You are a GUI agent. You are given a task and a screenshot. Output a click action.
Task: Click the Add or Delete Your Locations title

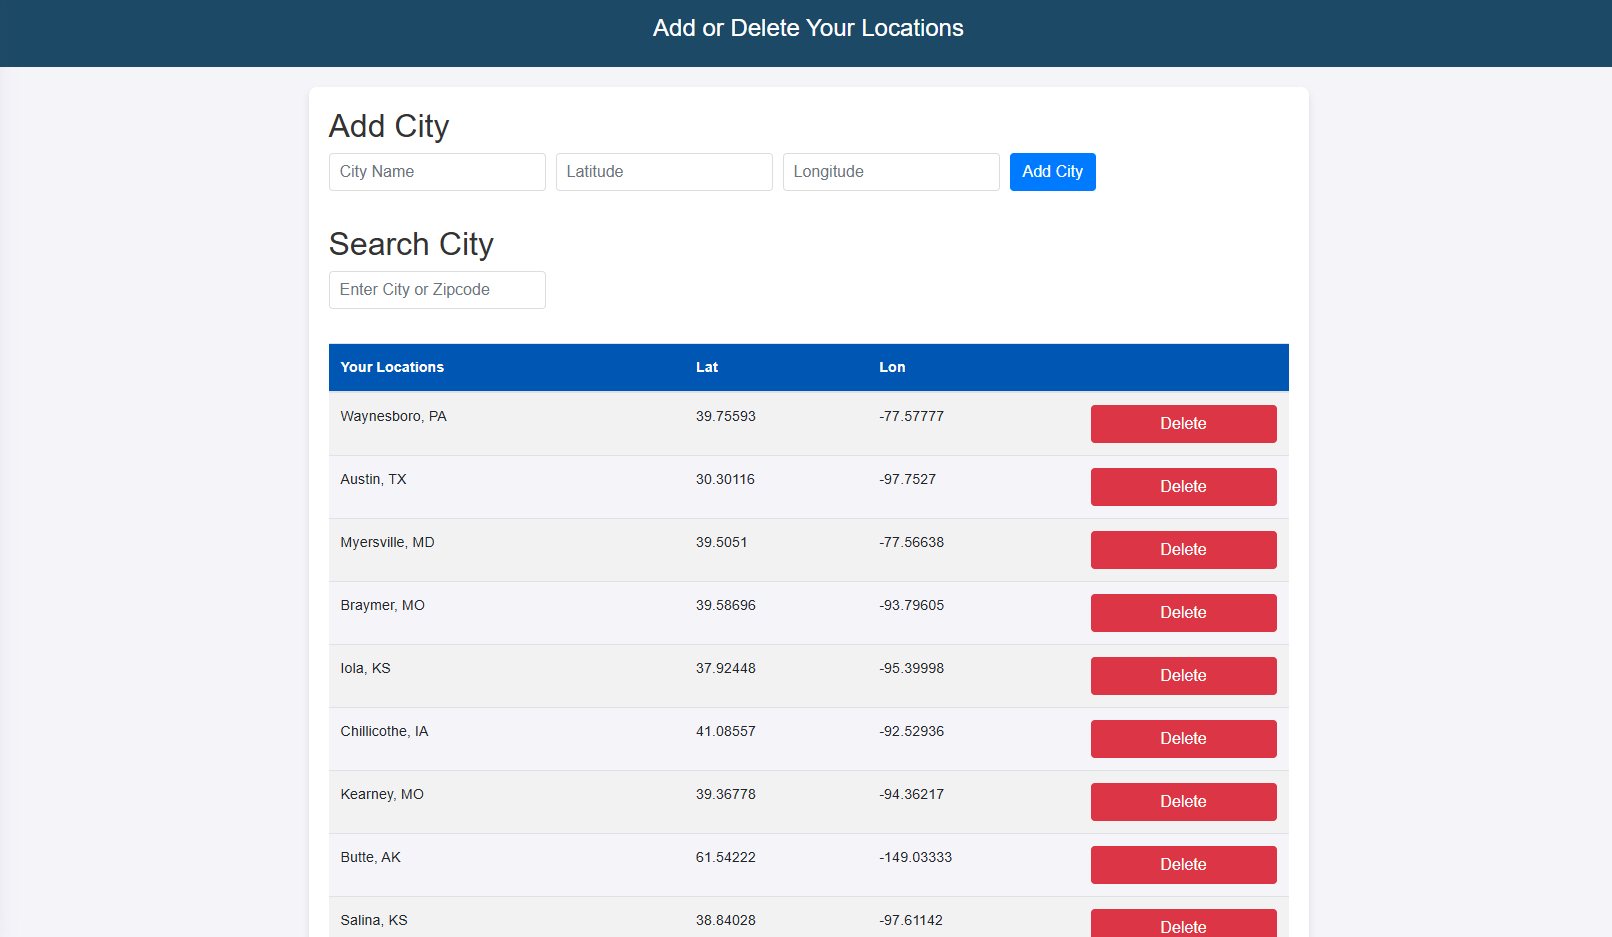808,28
